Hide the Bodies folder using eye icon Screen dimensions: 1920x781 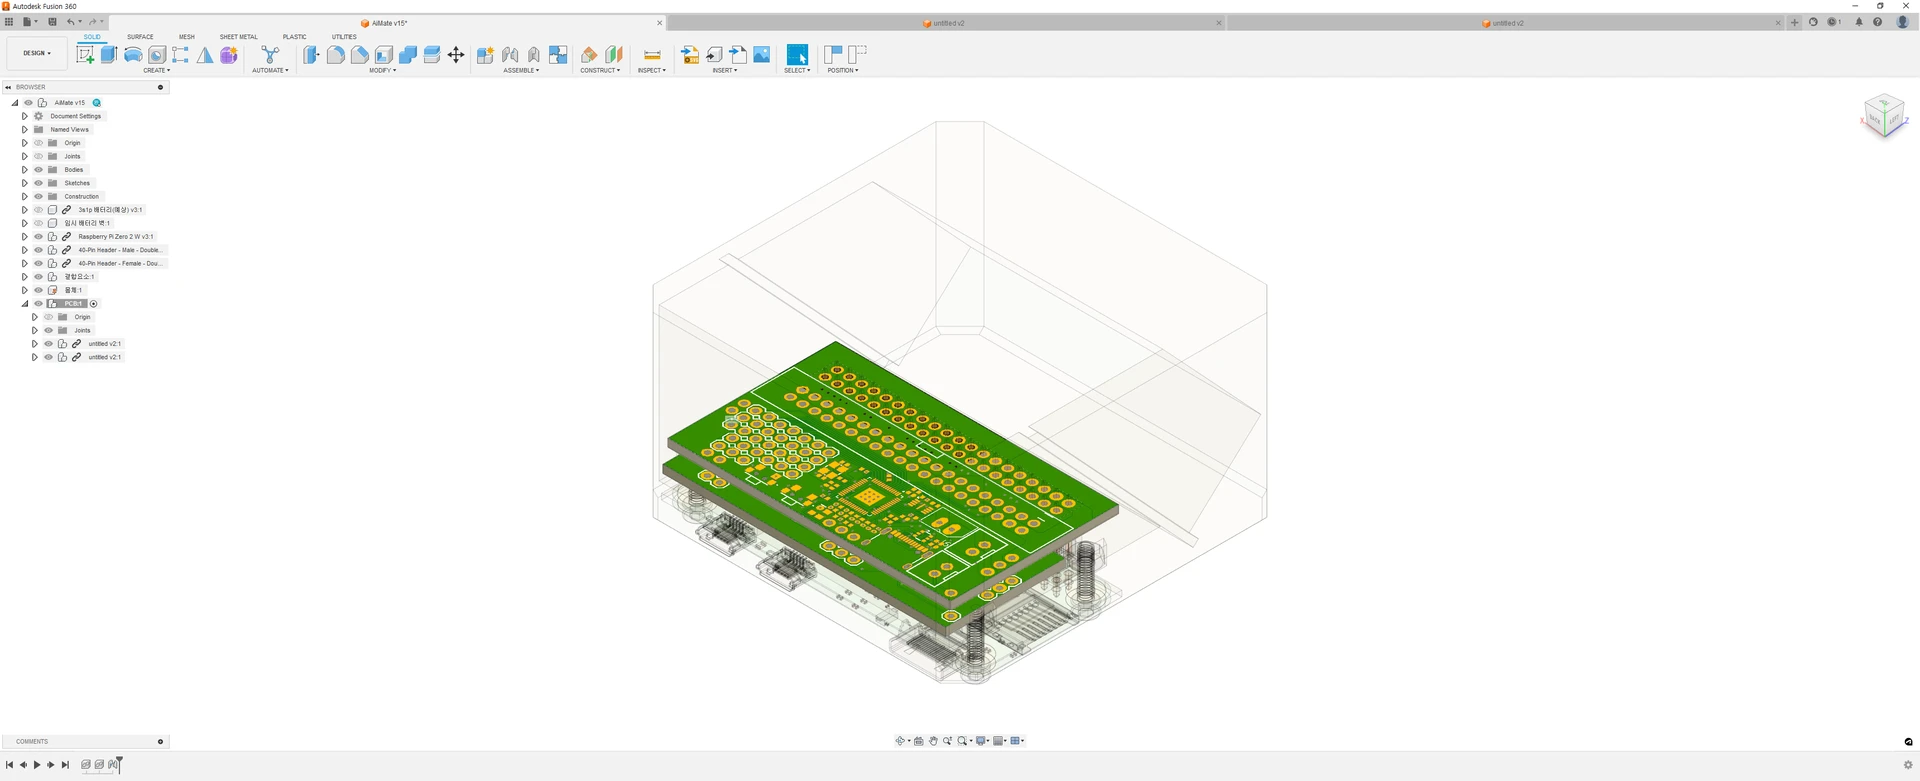click(x=38, y=170)
